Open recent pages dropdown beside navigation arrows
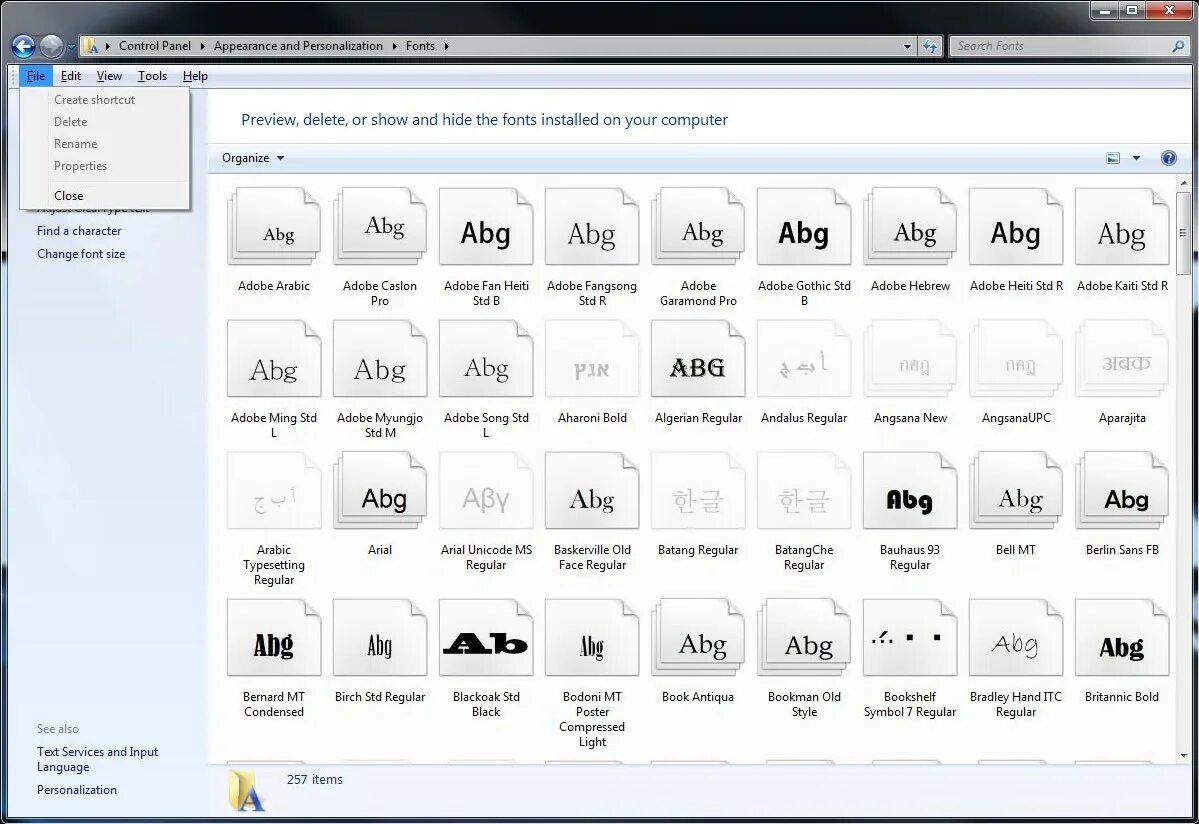Viewport: 1199px width, 824px height. 71,47
